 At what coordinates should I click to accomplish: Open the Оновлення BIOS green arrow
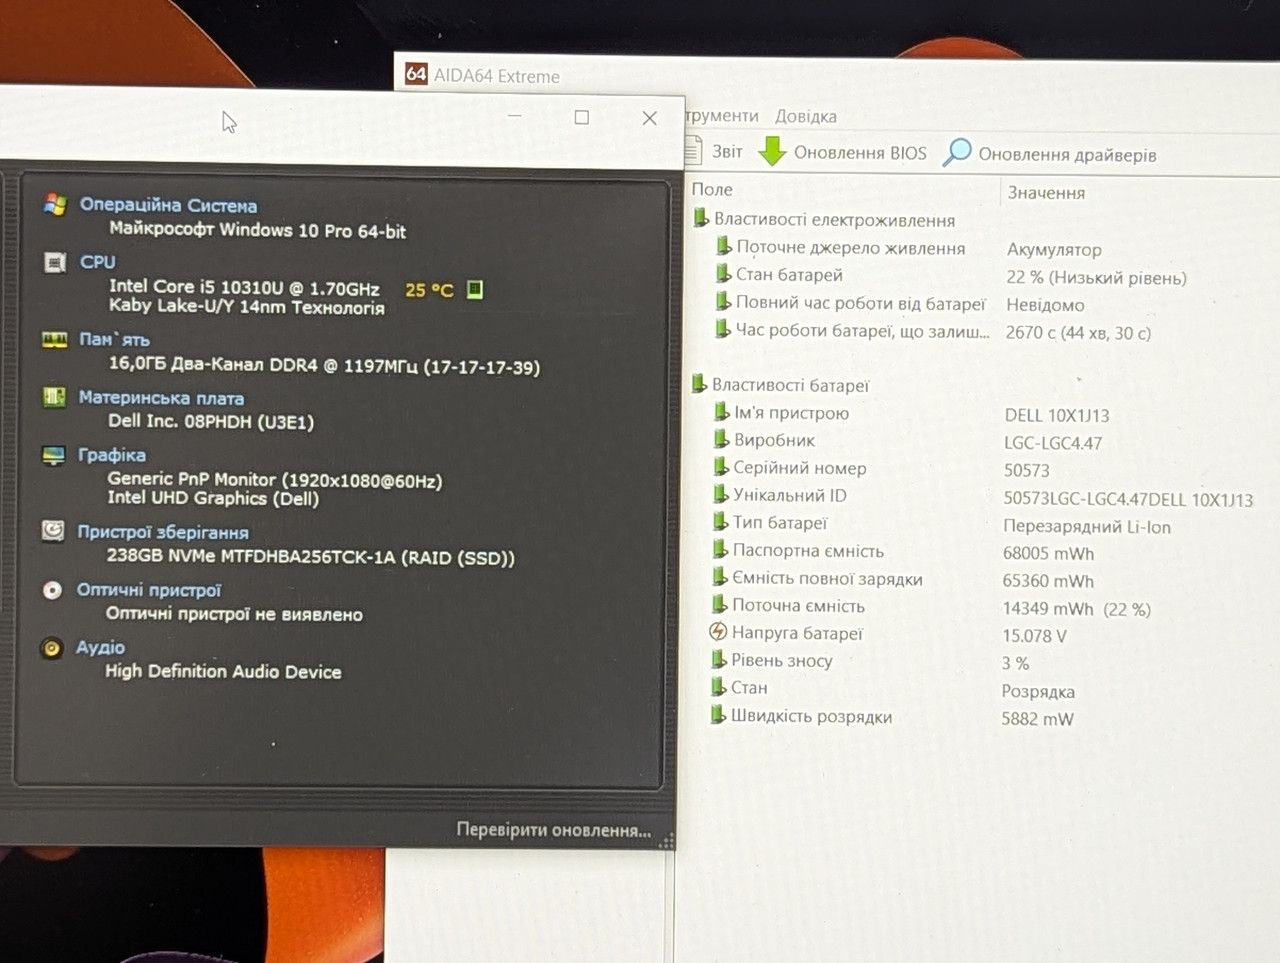pos(772,151)
